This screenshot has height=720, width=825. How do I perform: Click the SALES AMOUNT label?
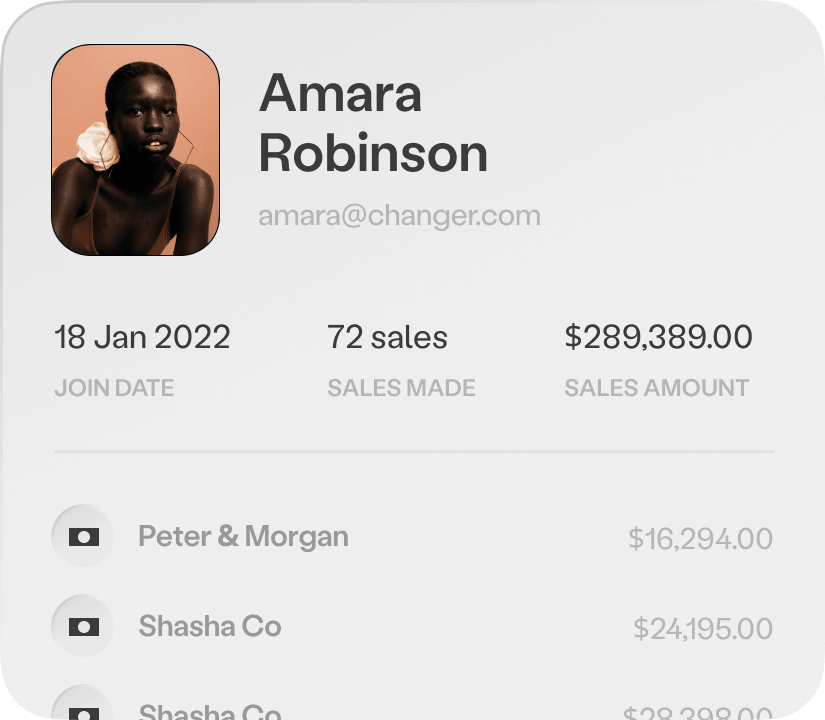(x=657, y=388)
